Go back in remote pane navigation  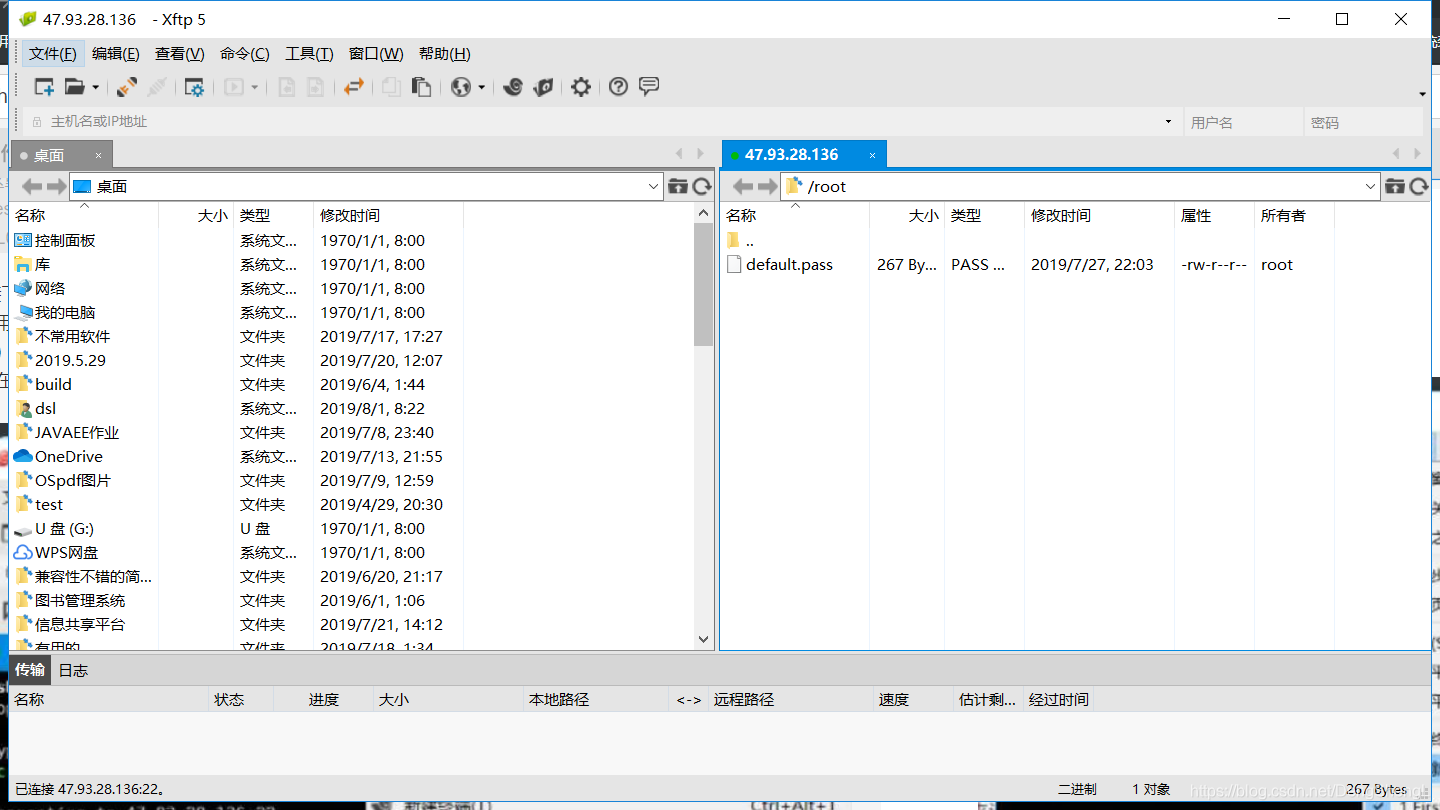743,186
